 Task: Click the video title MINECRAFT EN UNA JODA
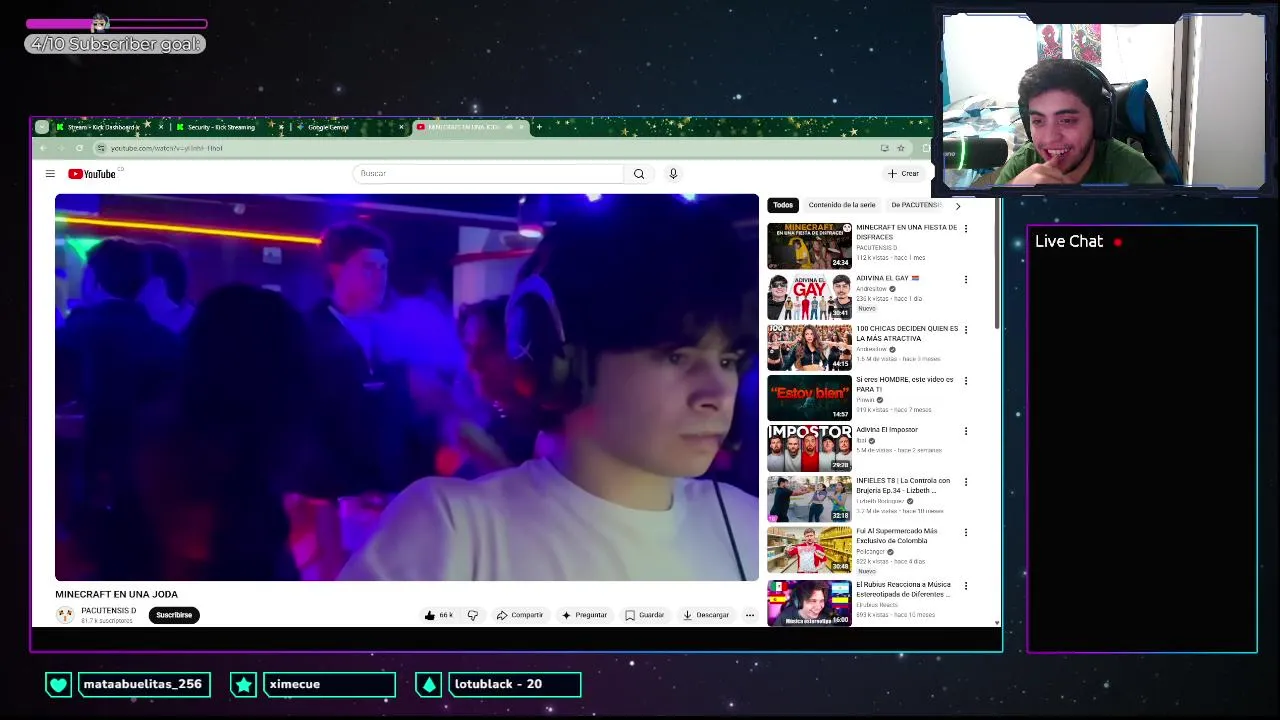pos(116,594)
